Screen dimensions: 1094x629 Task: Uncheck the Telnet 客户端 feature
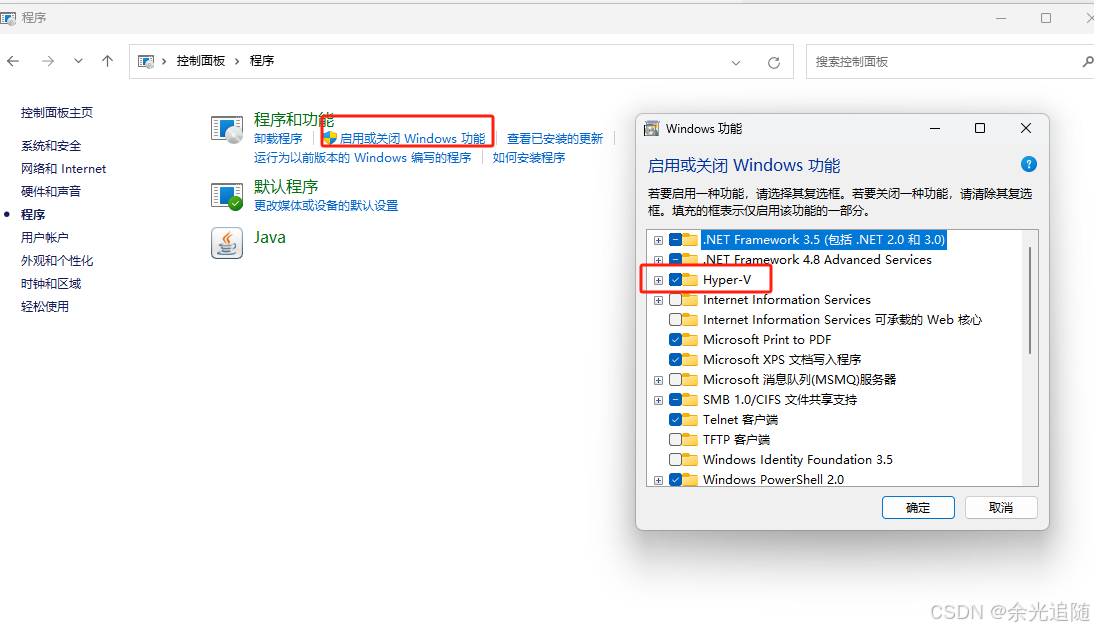[677, 419]
